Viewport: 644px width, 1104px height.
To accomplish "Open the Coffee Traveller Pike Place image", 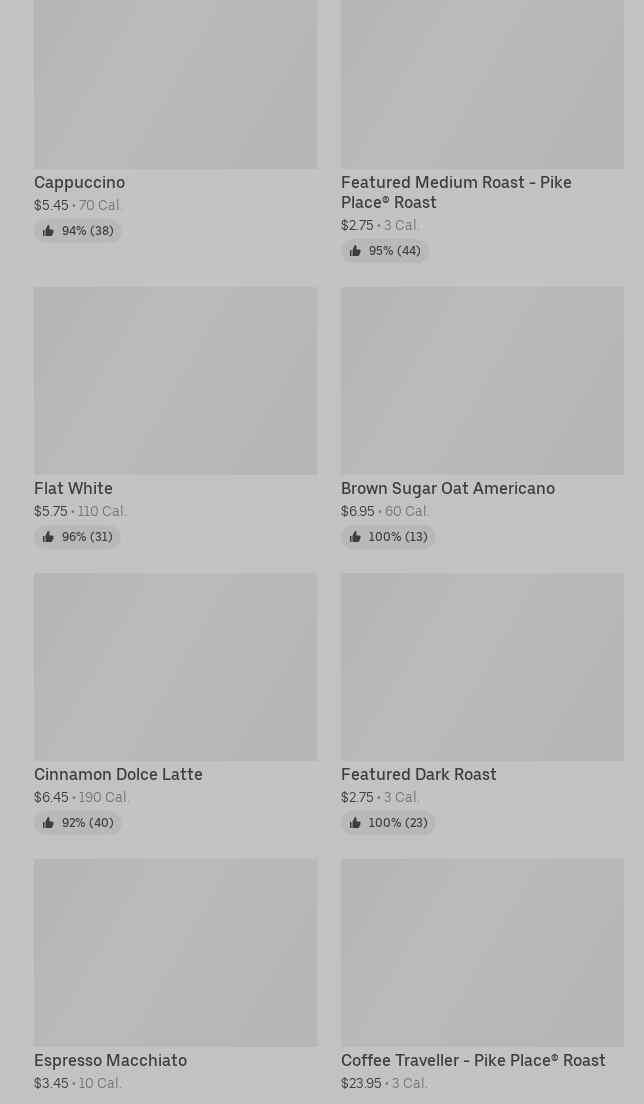I will tap(482, 952).
